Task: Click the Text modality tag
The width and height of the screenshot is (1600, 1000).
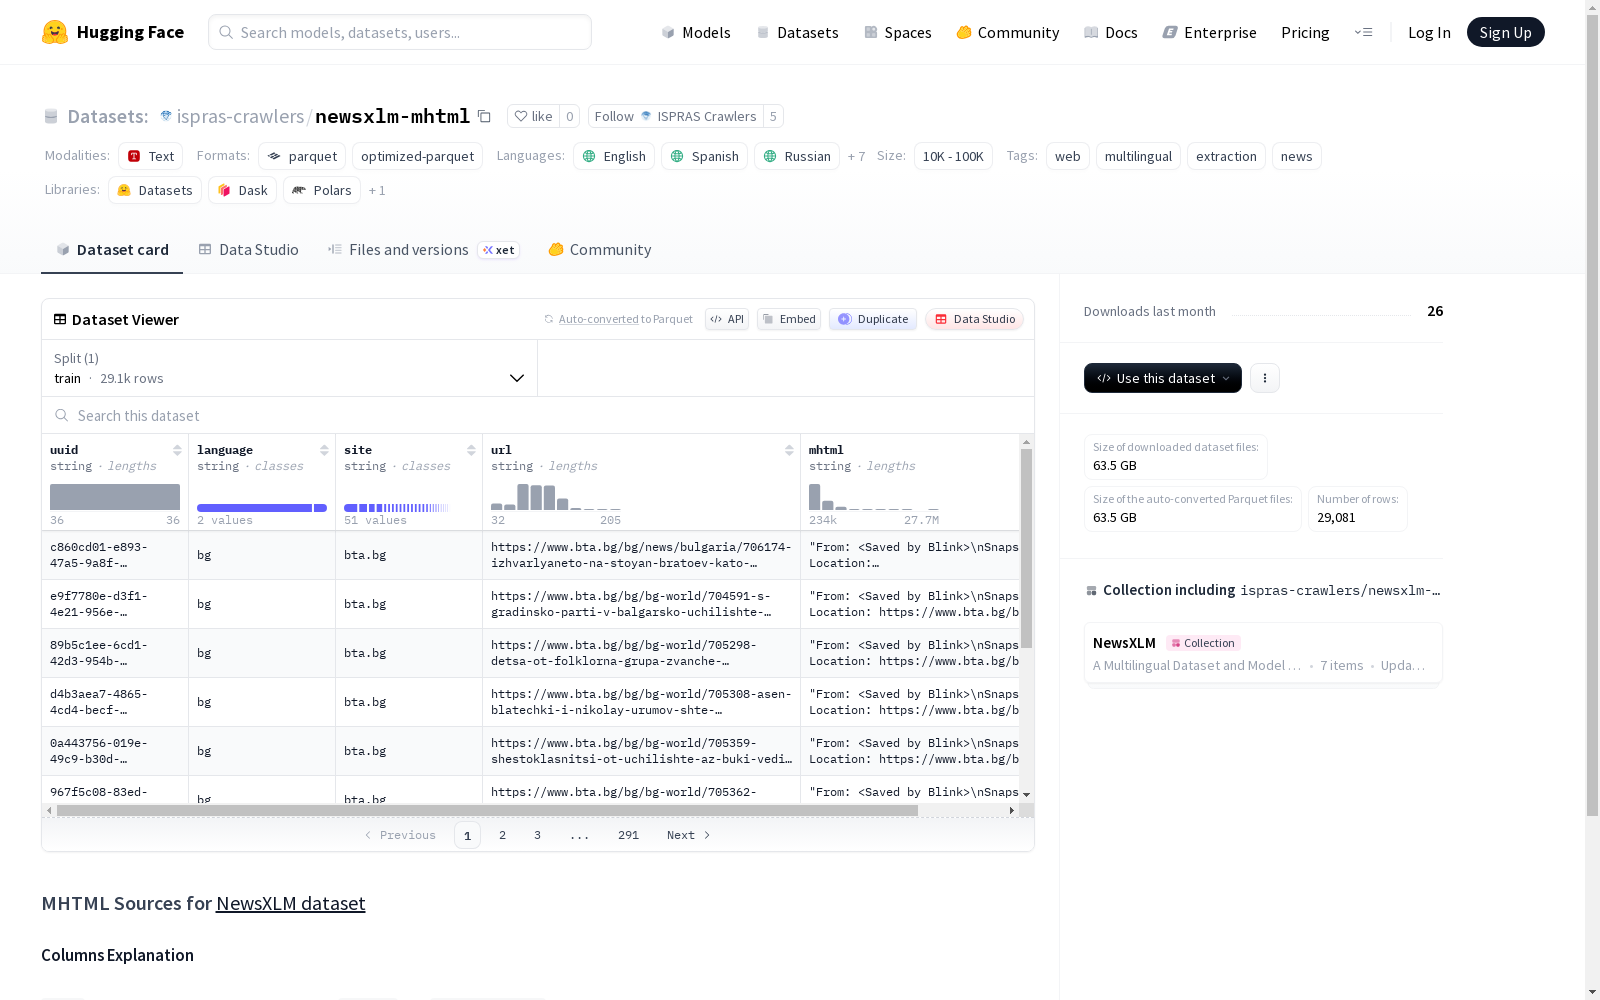Action: 150,156
